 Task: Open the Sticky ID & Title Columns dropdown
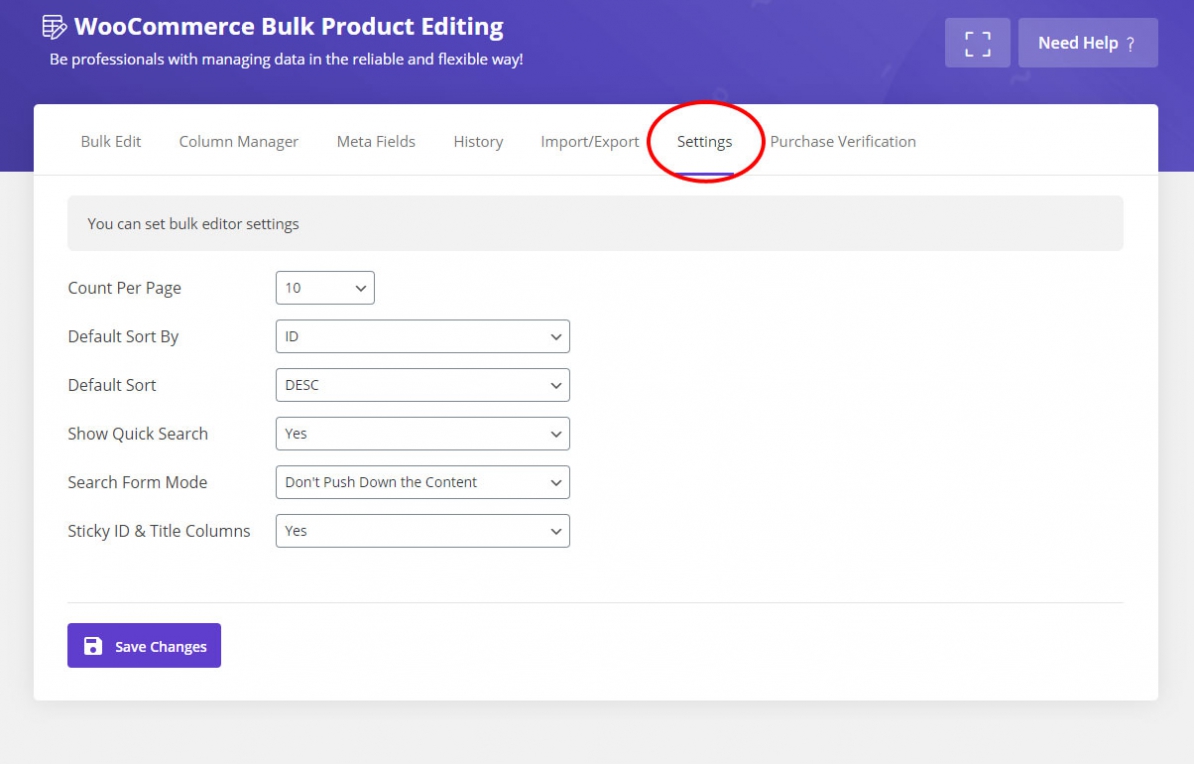click(x=422, y=531)
